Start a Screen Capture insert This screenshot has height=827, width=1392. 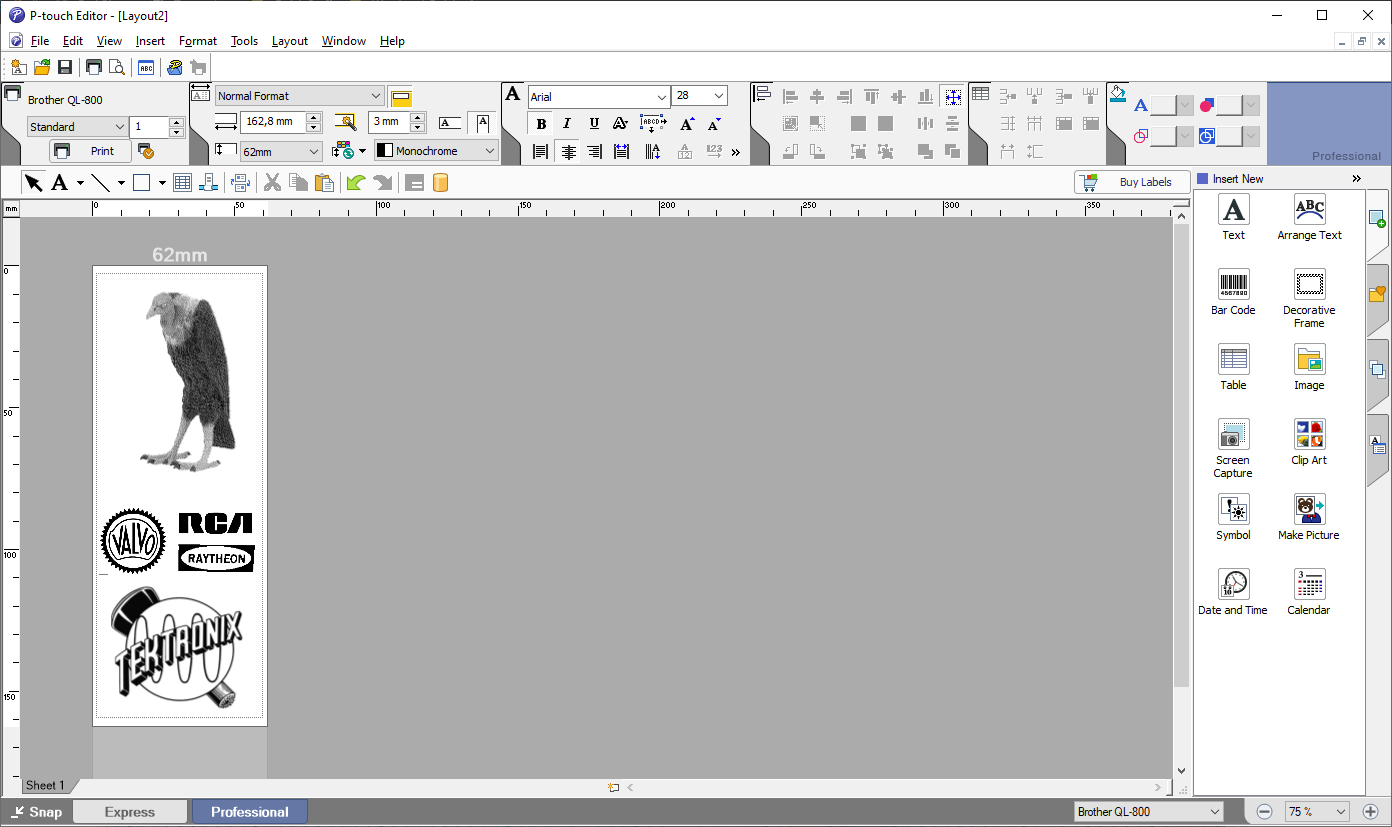(x=1233, y=448)
